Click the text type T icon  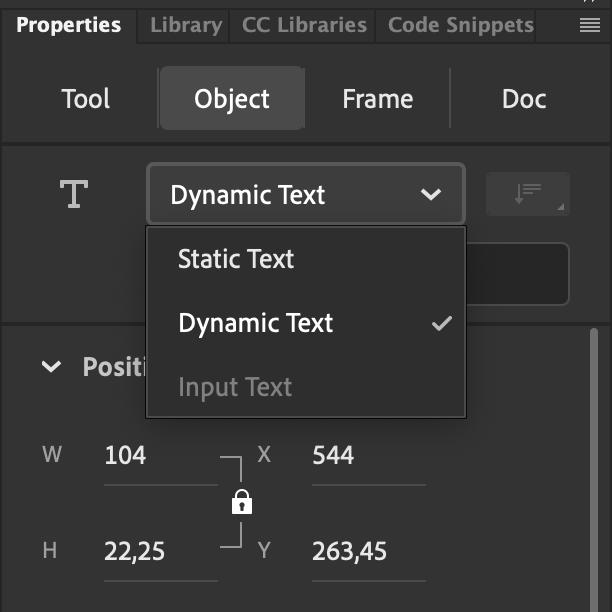(74, 194)
